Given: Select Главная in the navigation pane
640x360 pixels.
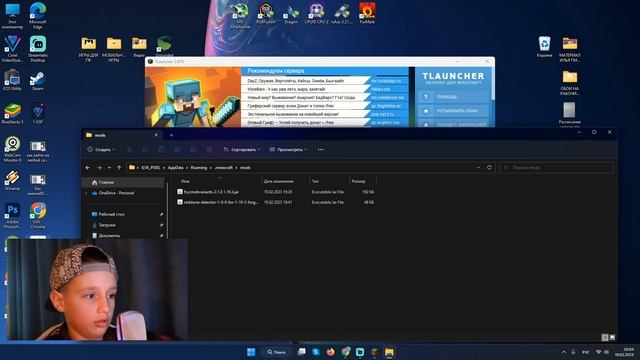Looking at the screenshot, I should 124,182.
